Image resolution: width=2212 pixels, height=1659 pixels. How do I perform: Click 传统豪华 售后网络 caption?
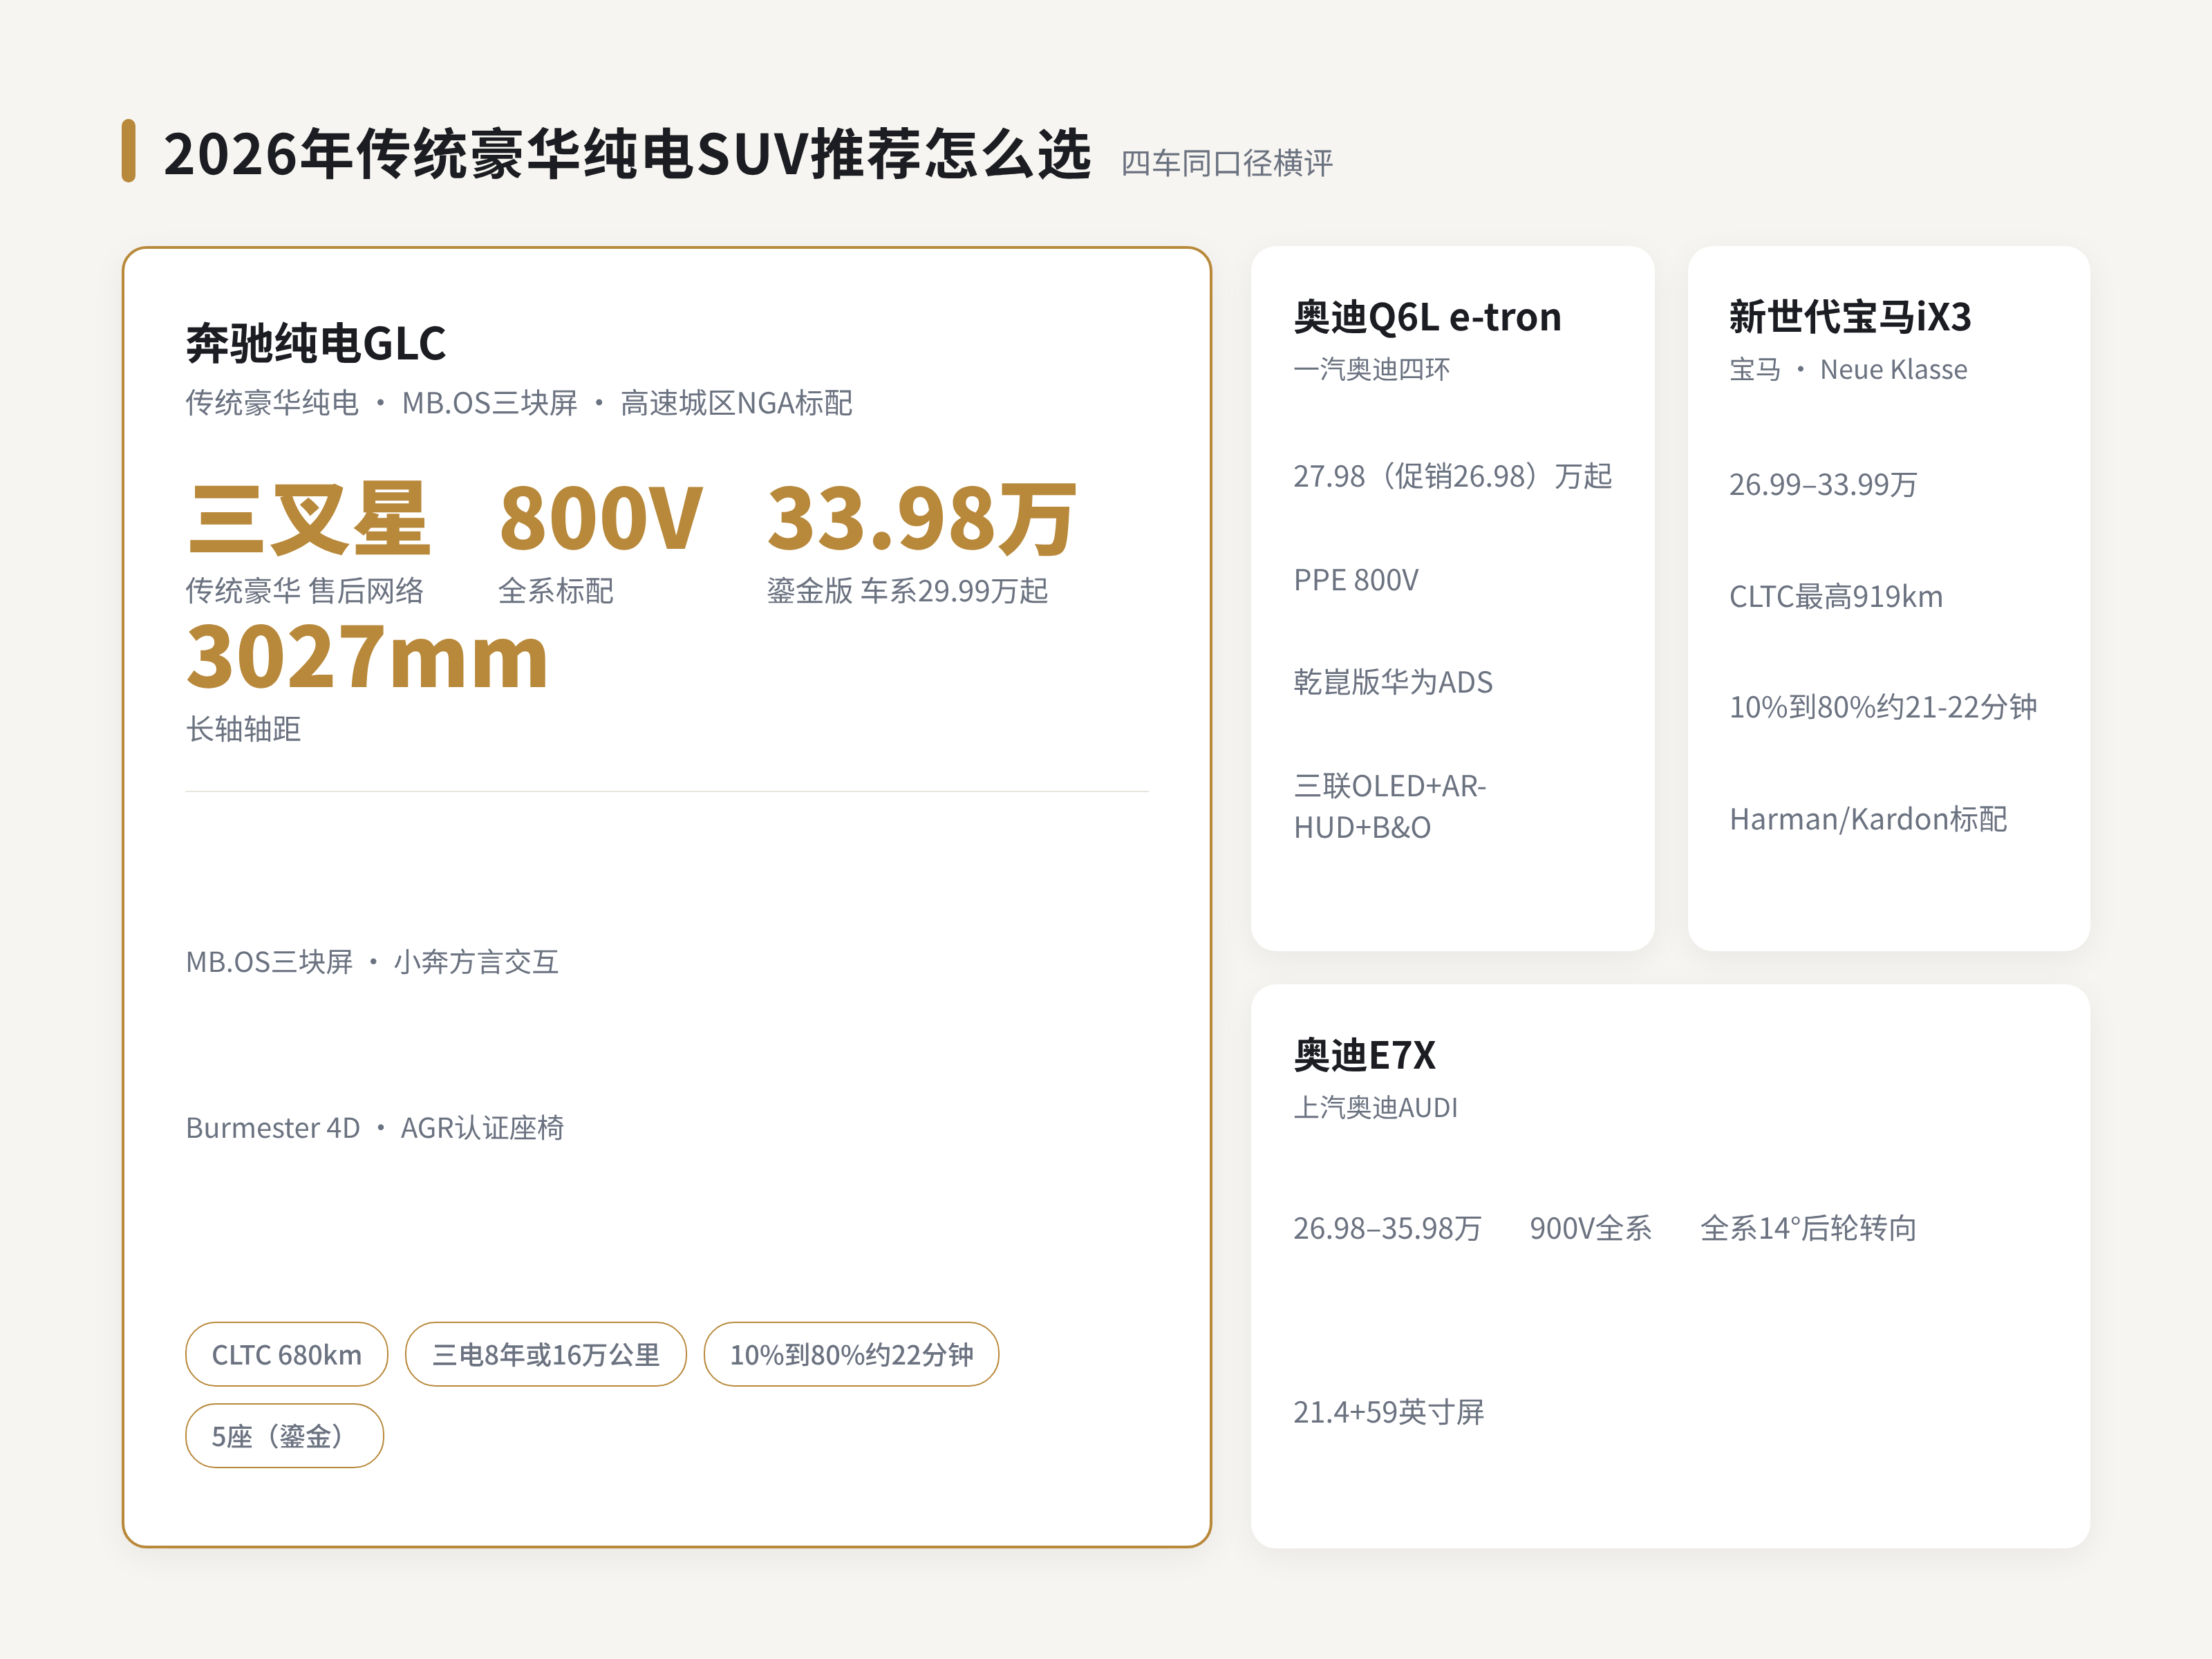click(305, 591)
